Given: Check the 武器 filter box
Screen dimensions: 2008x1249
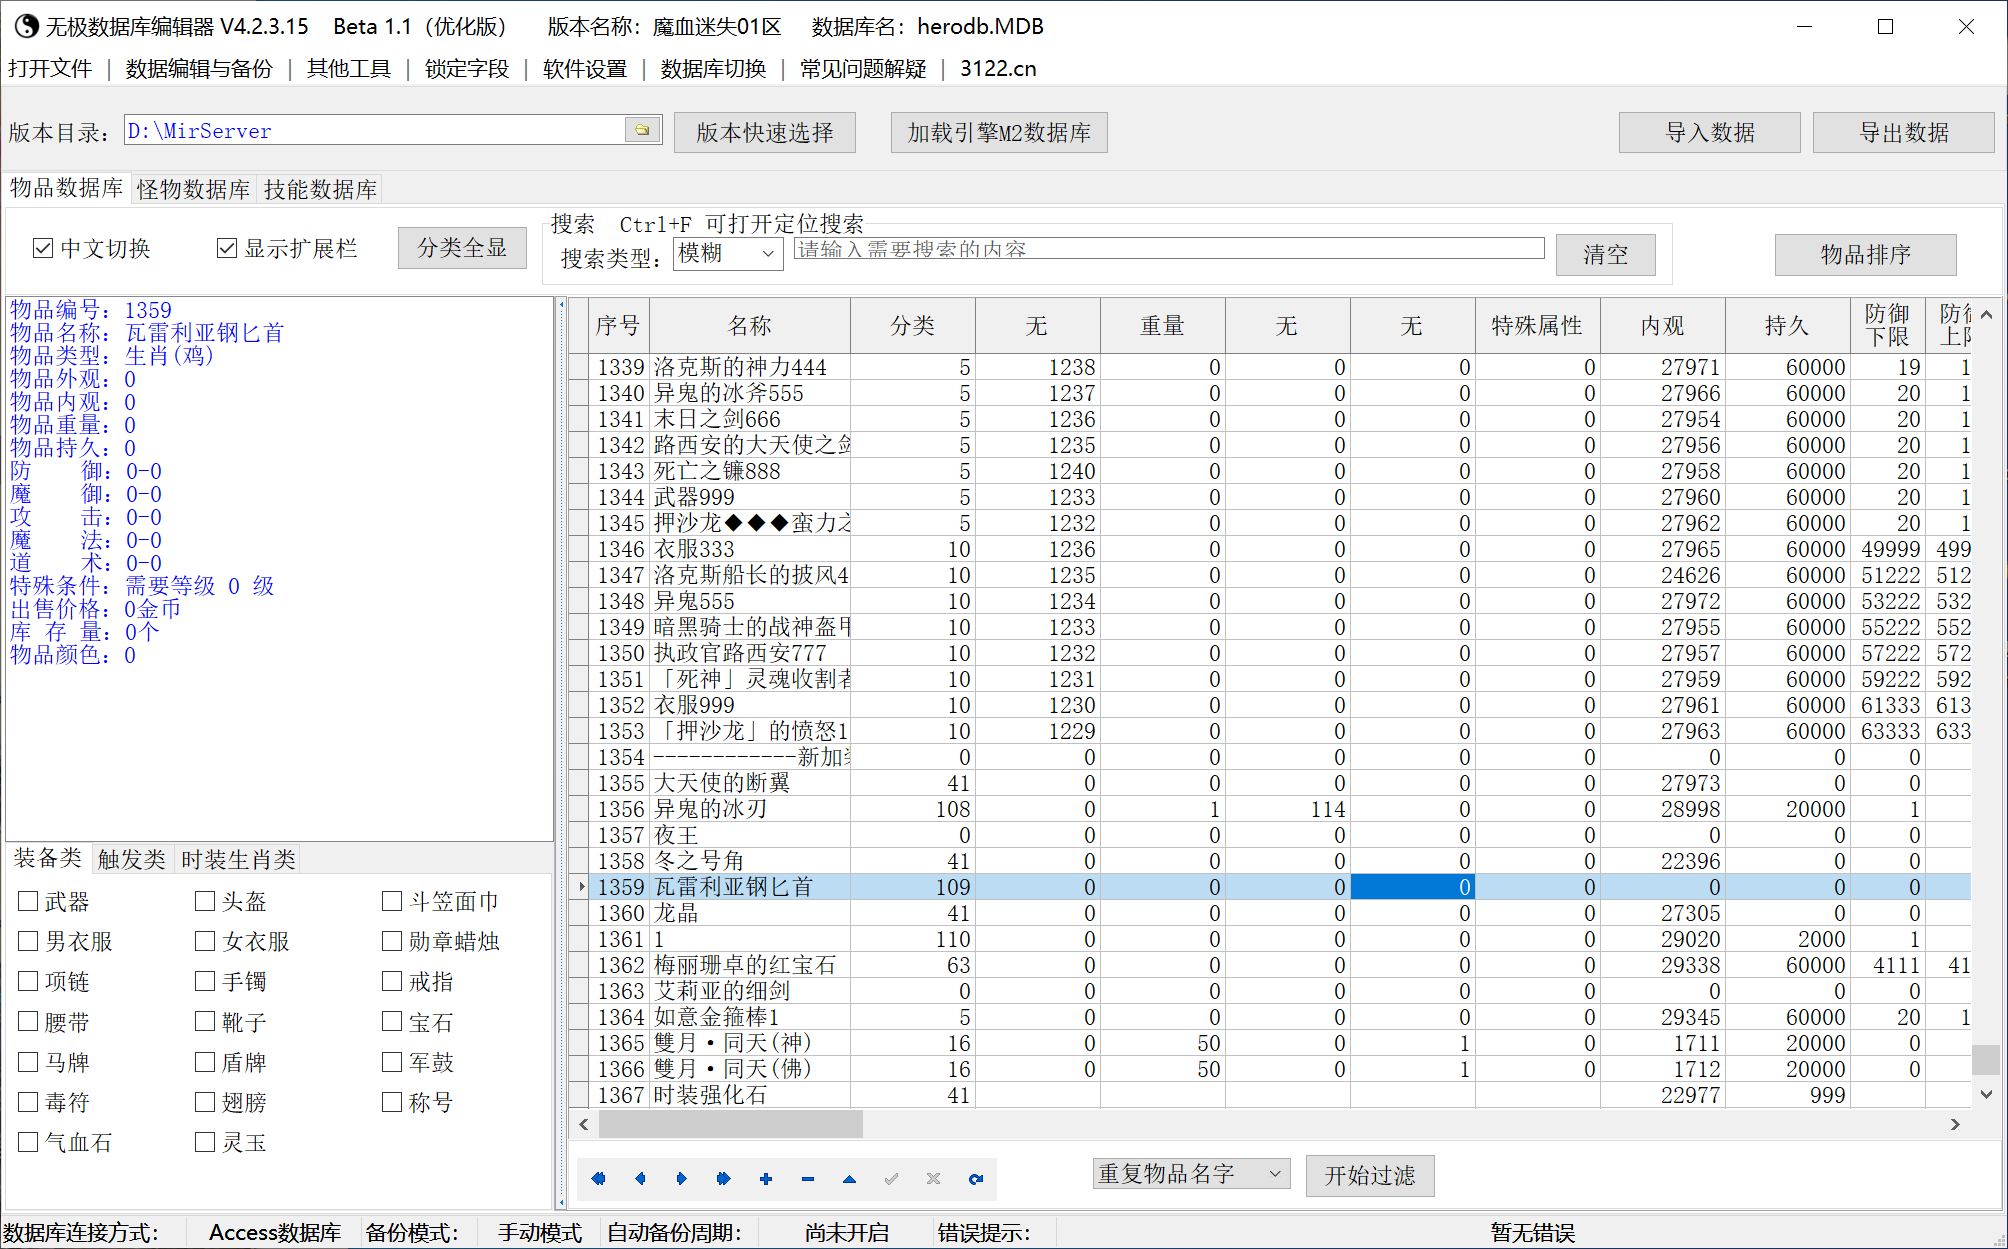Looking at the screenshot, I should point(28,901).
